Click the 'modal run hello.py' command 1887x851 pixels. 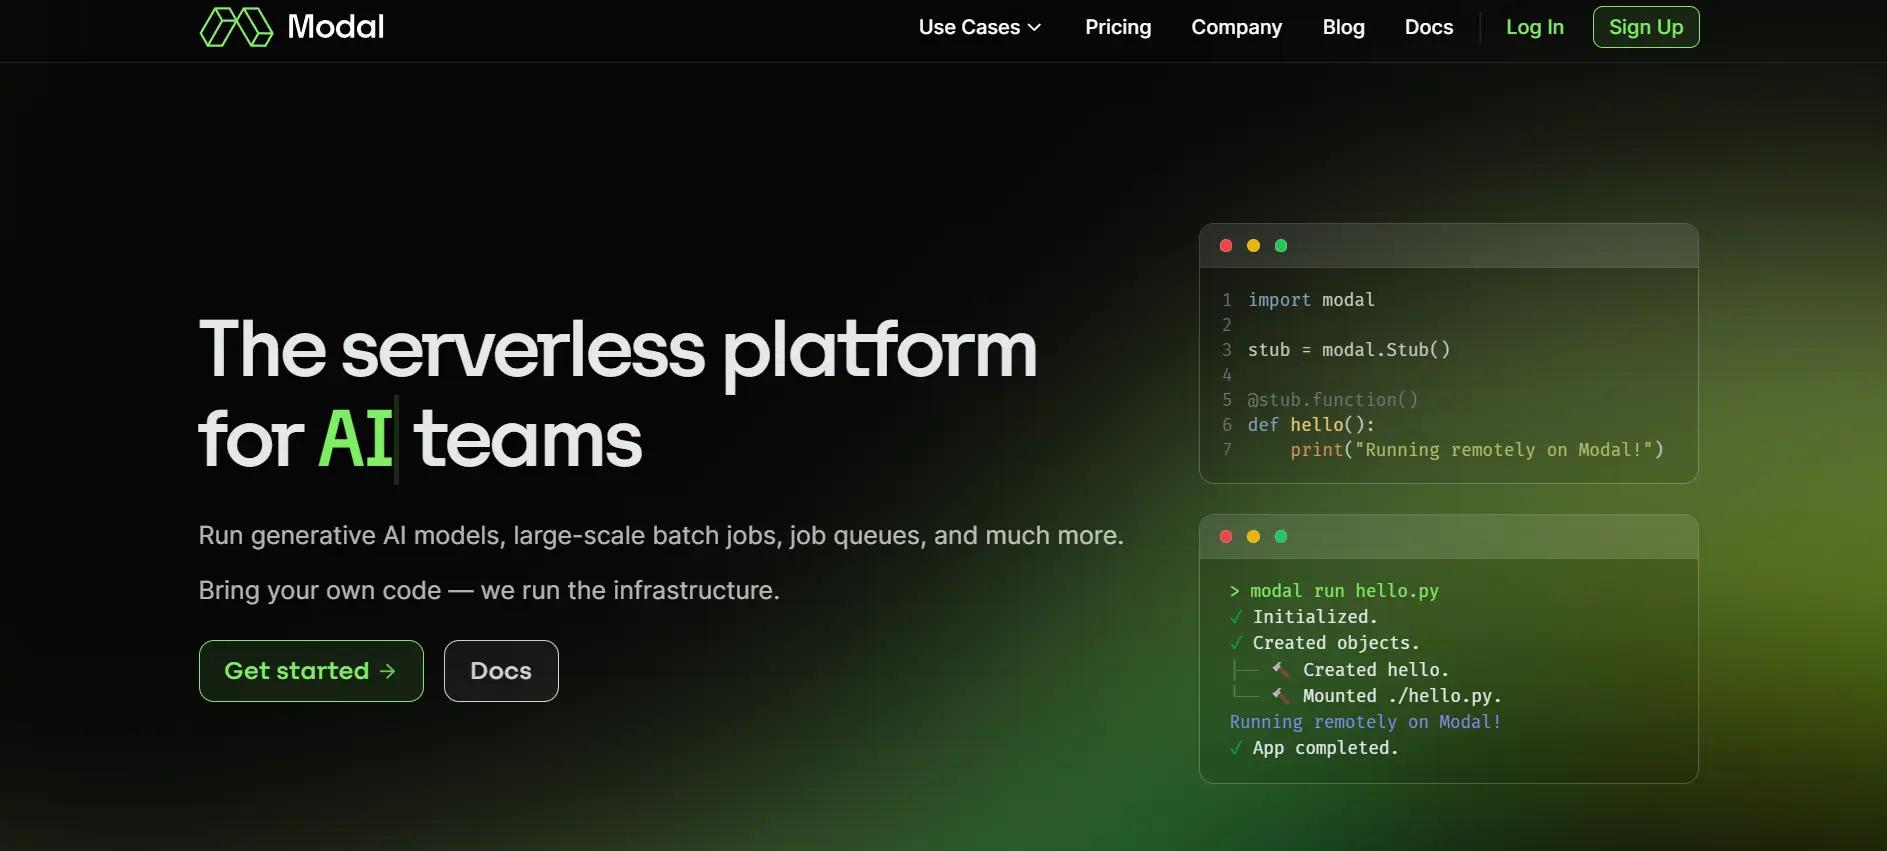pos(1344,591)
